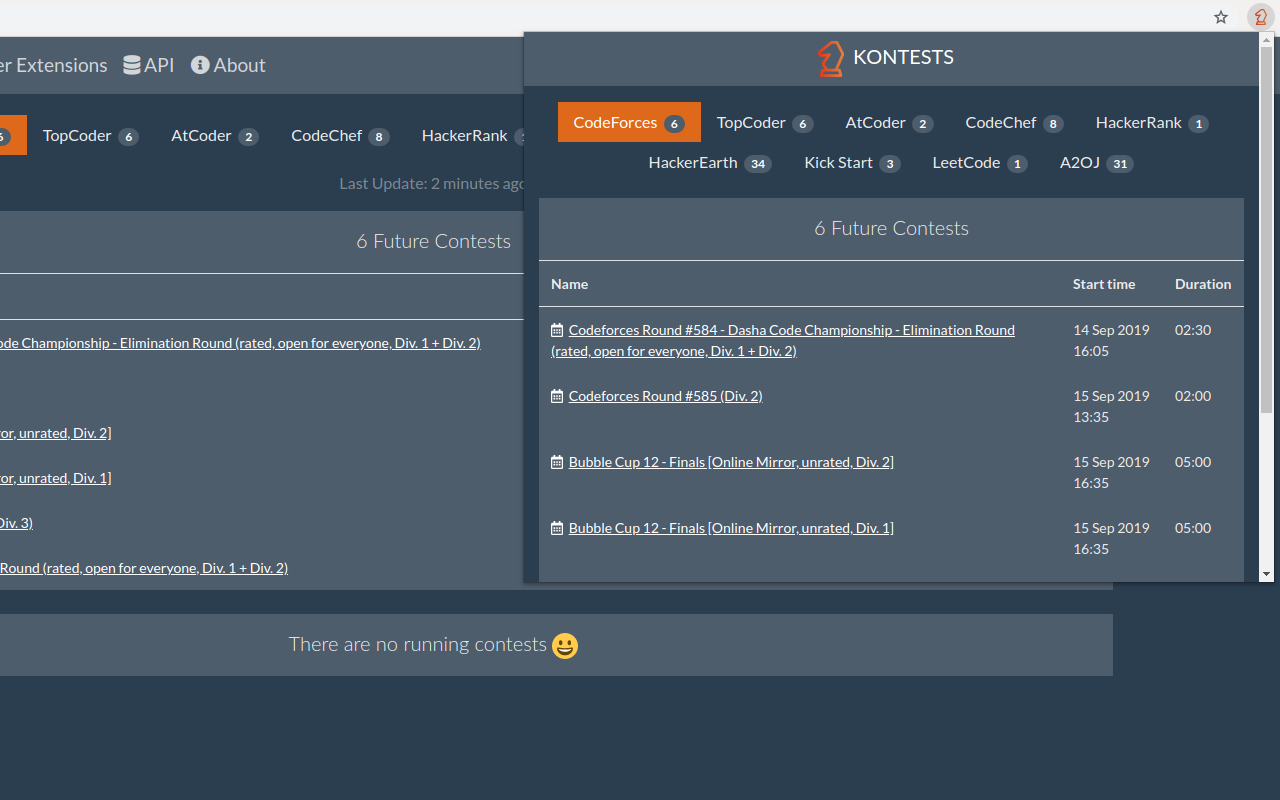The height and width of the screenshot is (800, 1280).
Task: Click the About info icon in page header
Action: pyautogui.click(x=200, y=65)
